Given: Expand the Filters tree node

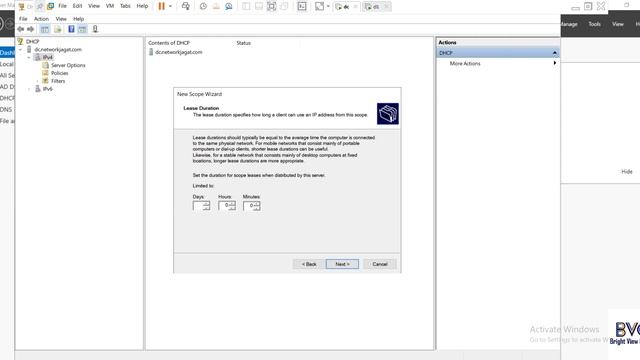Looking at the screenshot, I should pos(37,81).
